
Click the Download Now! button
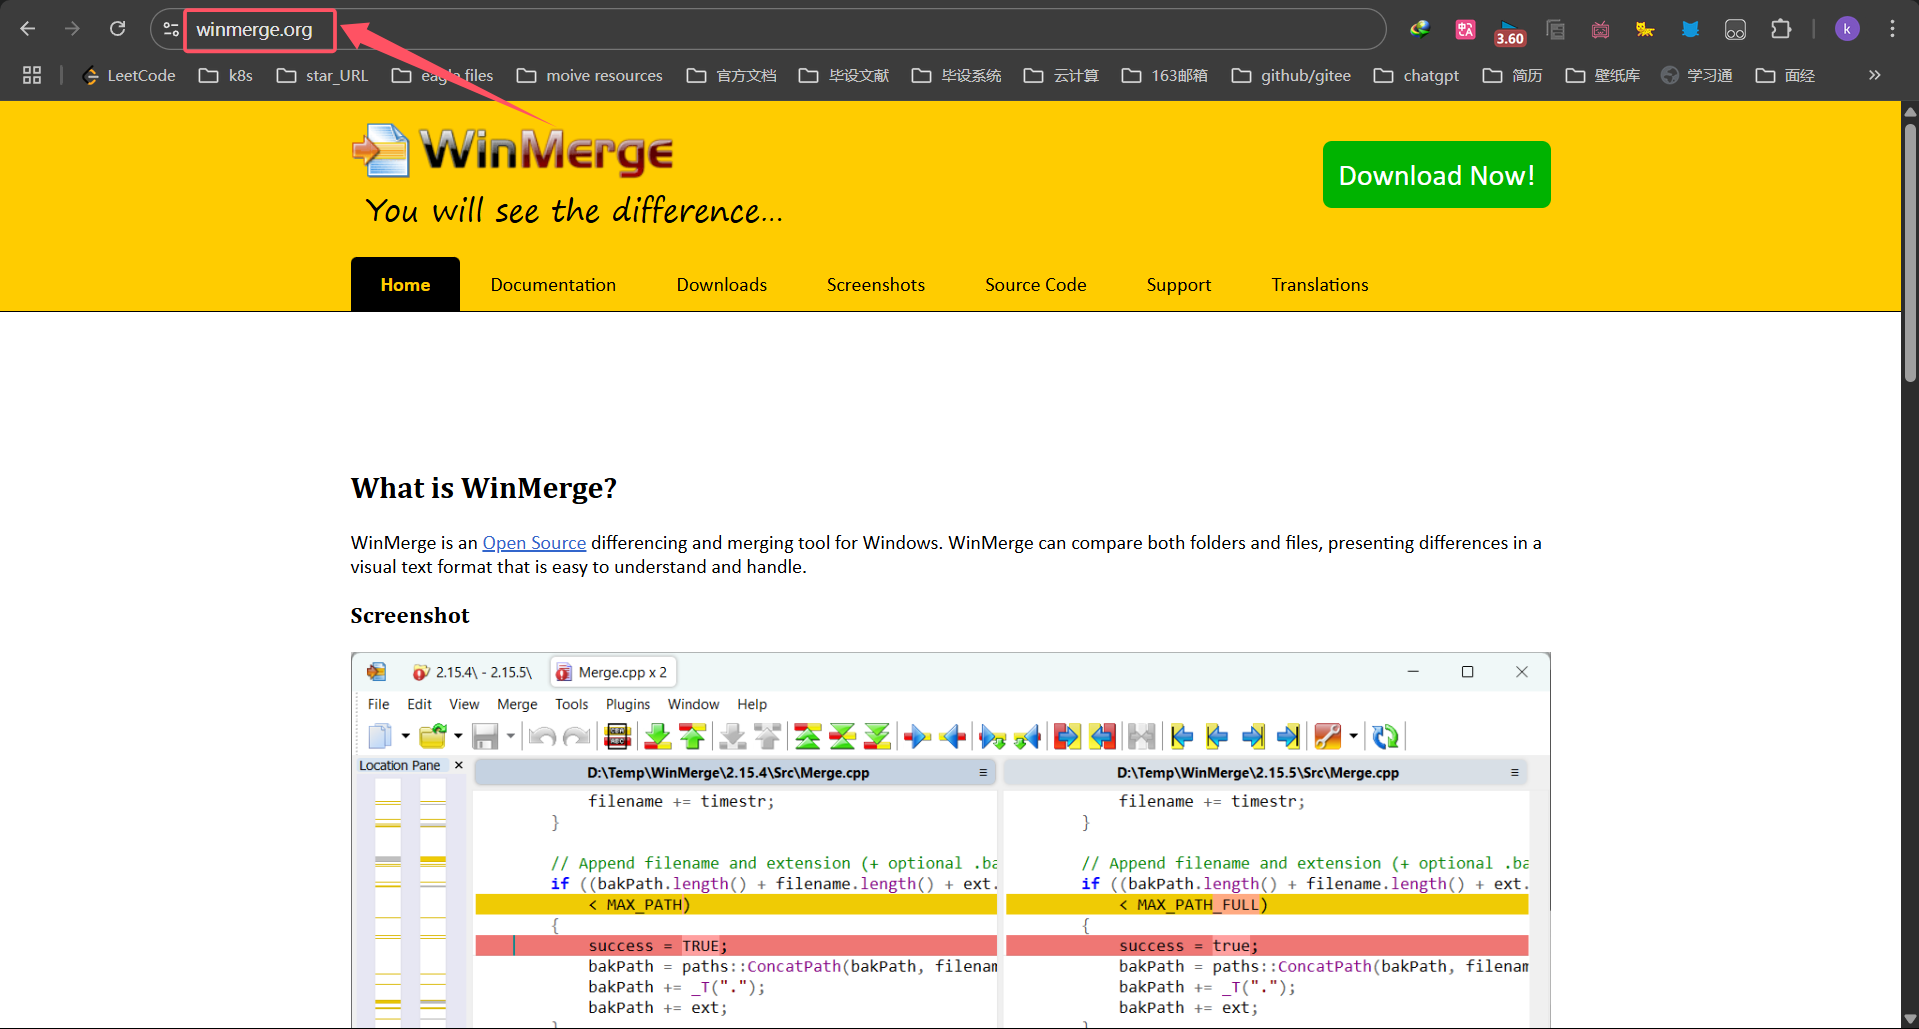[1436, 174]
